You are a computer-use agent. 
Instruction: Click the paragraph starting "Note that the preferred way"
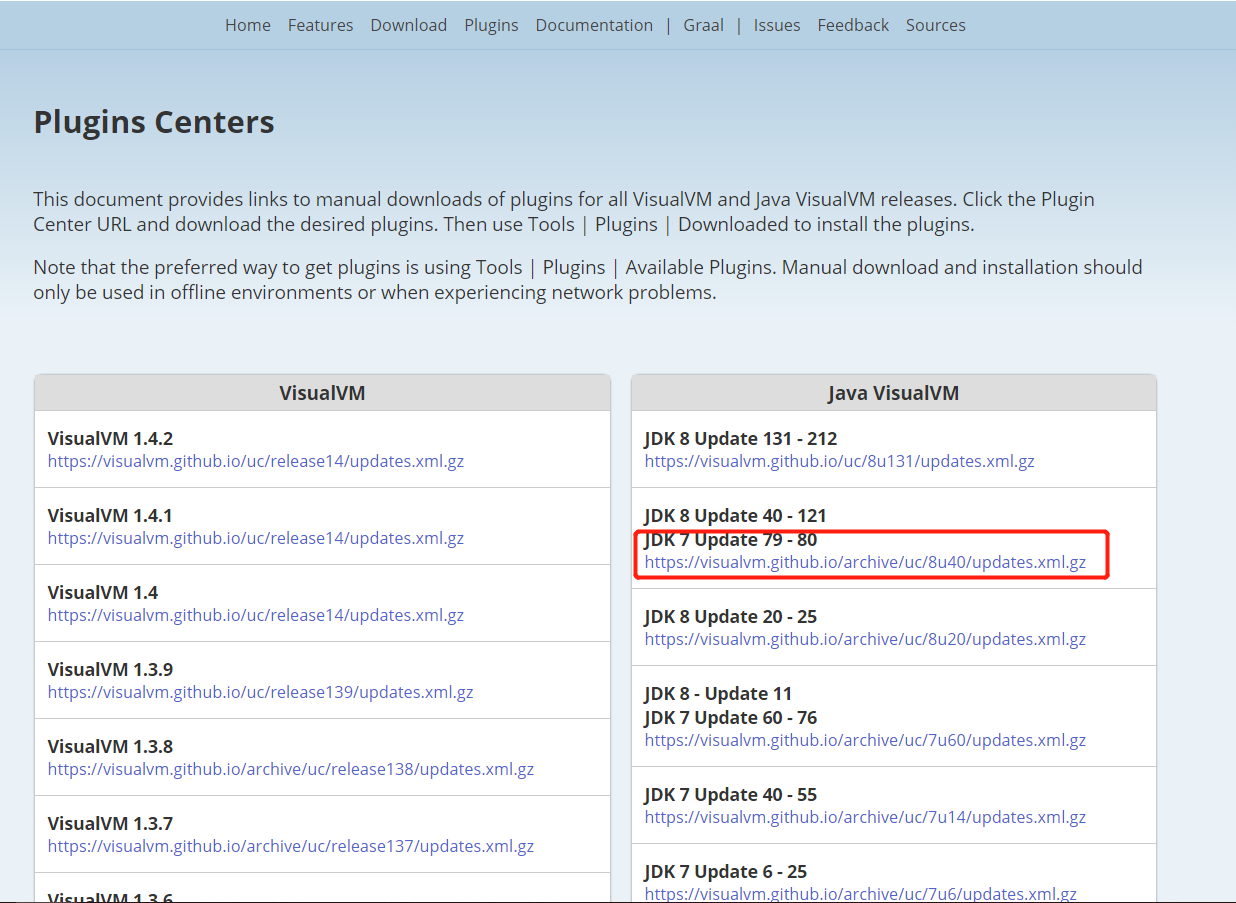588,280
